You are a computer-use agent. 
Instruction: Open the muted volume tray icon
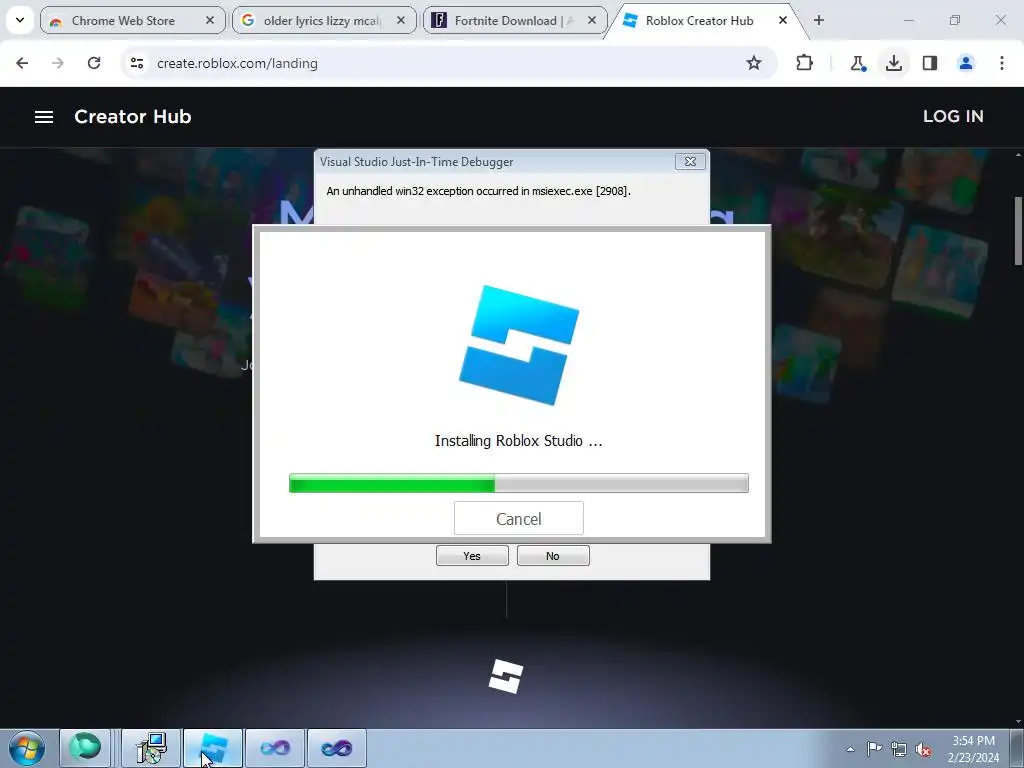click(923, 749)
